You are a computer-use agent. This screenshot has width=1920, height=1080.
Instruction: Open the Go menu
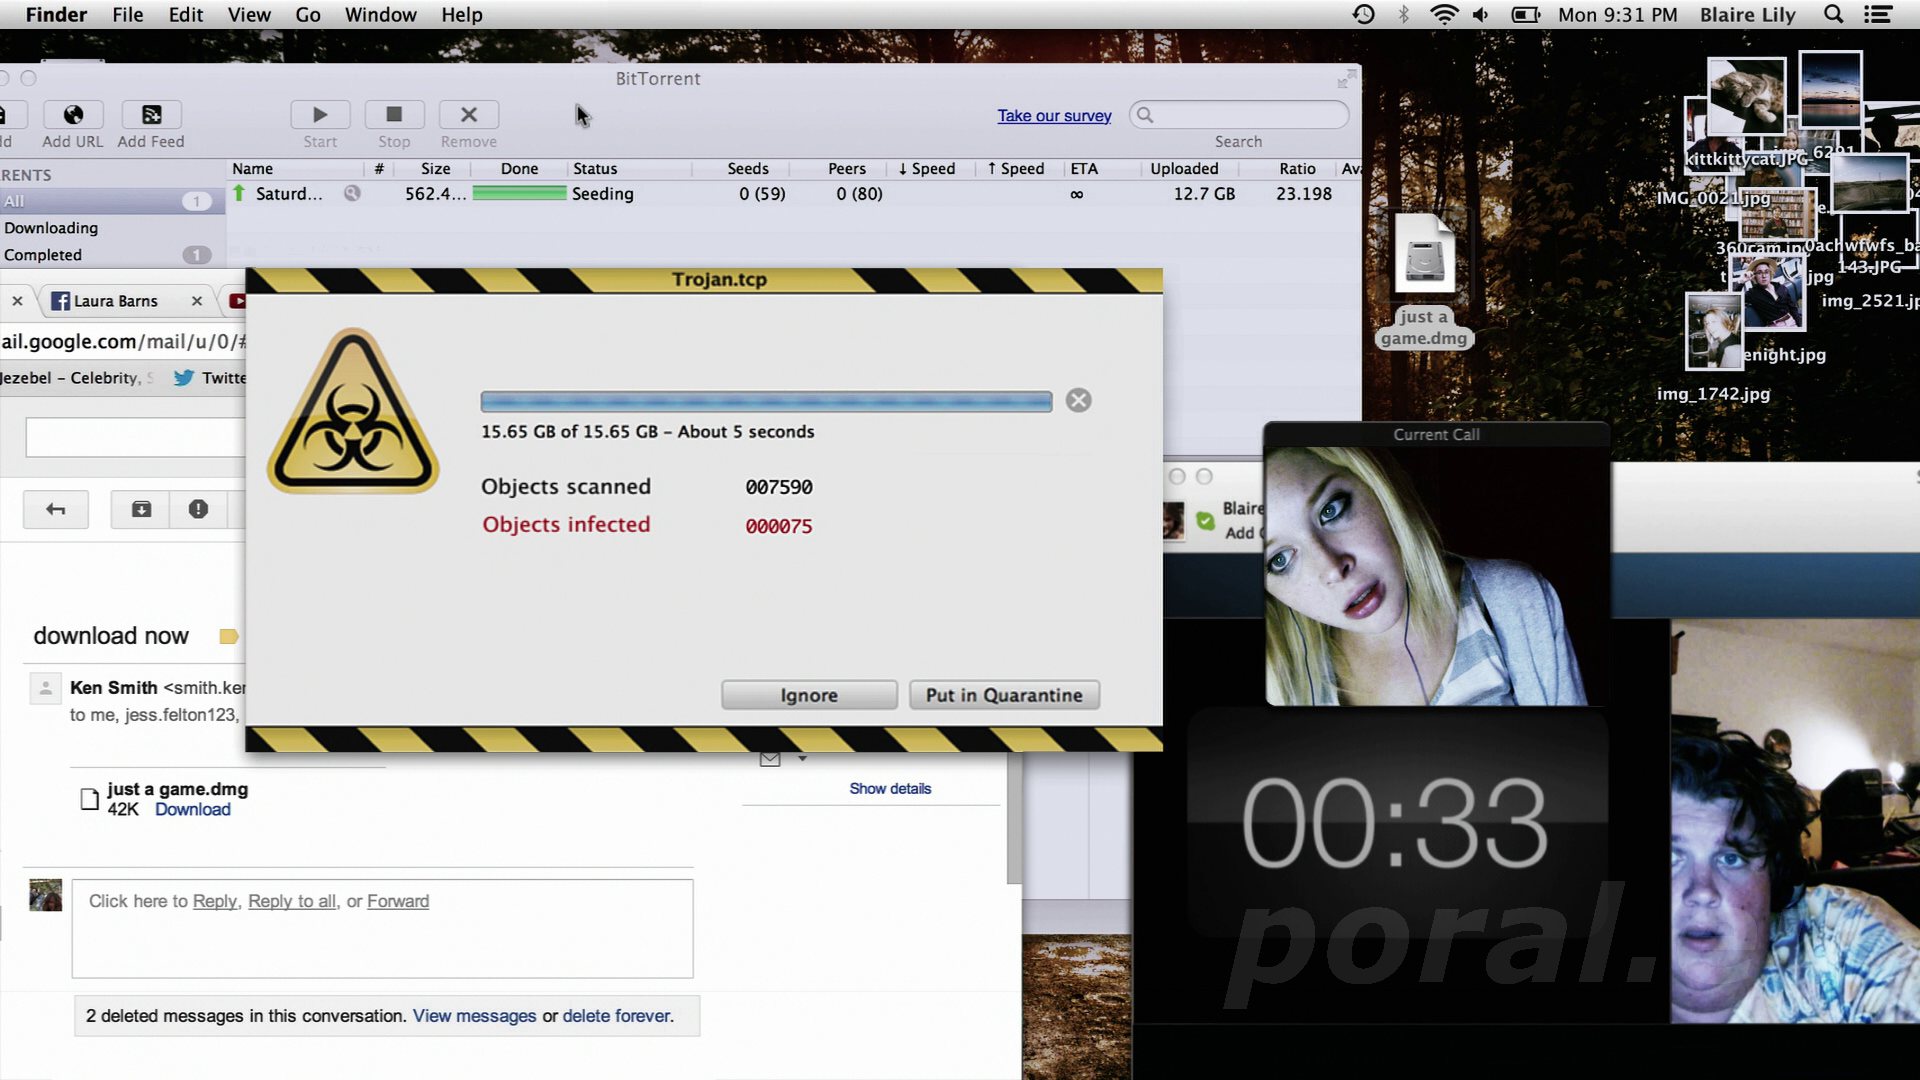point(308,15)
